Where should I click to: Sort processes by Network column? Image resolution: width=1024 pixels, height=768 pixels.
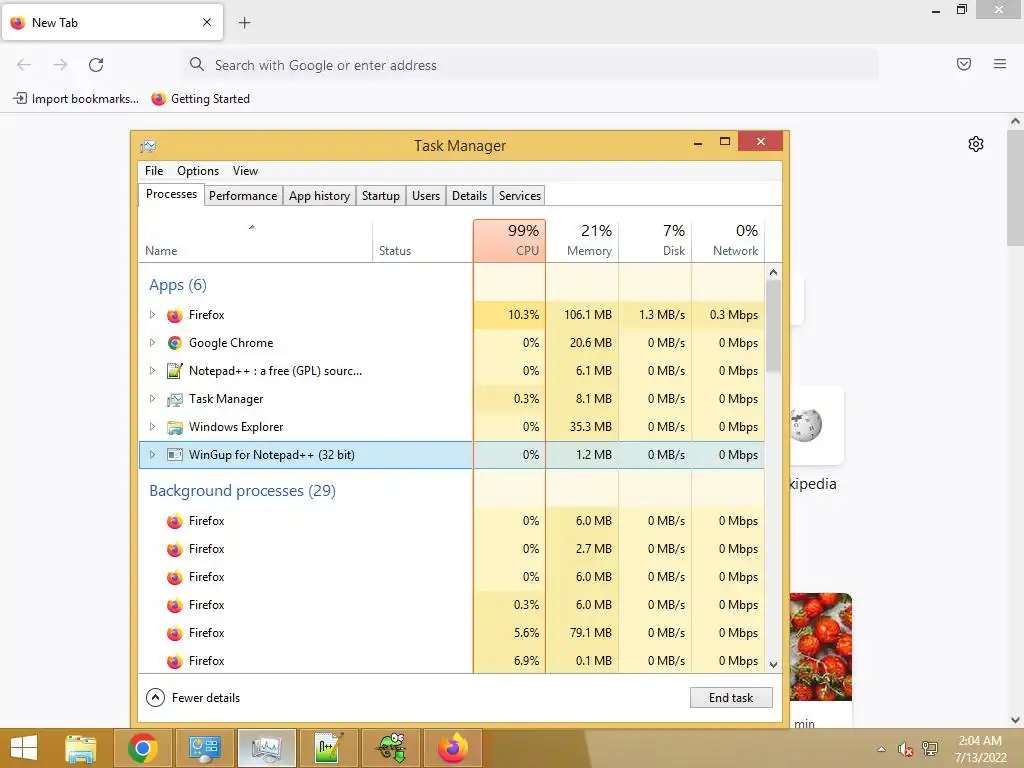728,241
